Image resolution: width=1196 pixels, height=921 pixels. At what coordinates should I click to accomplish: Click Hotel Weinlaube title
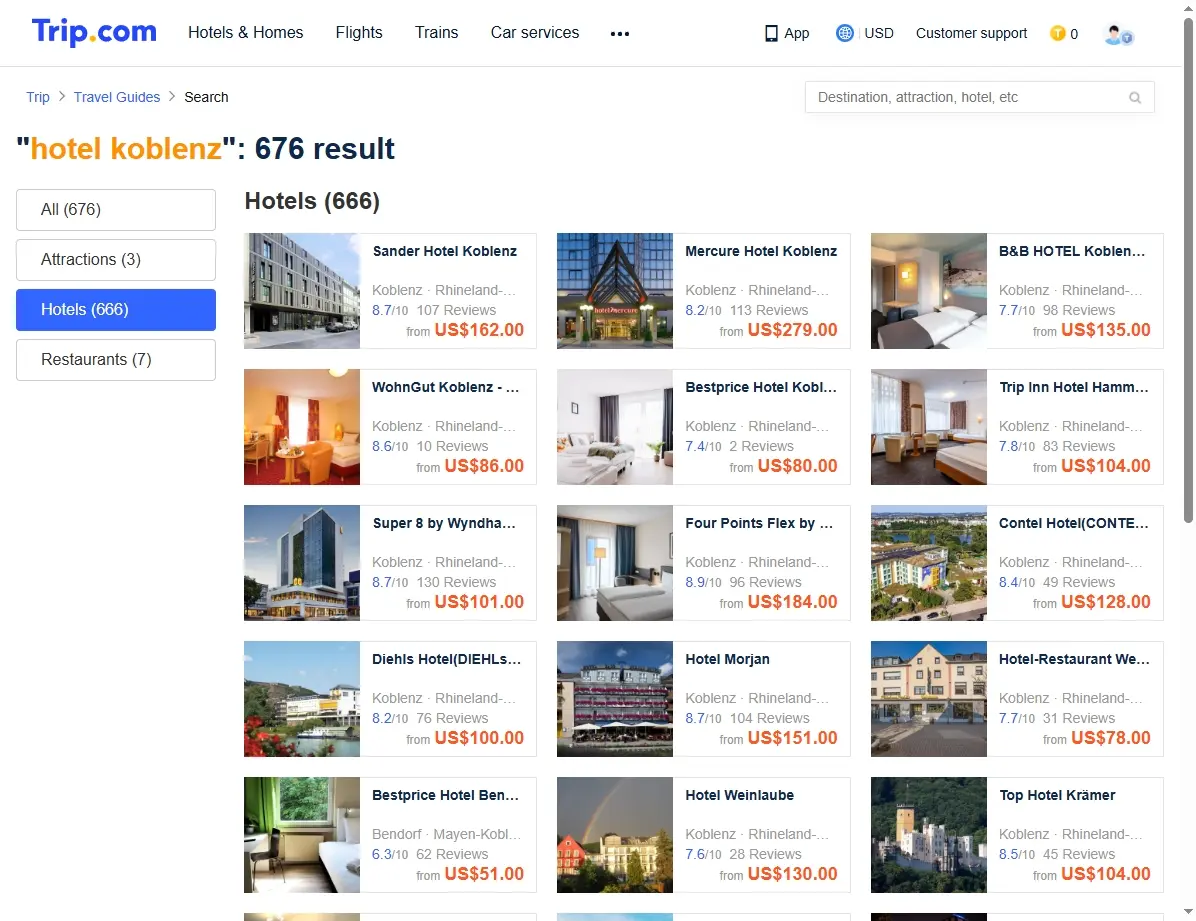coord(739,795)
